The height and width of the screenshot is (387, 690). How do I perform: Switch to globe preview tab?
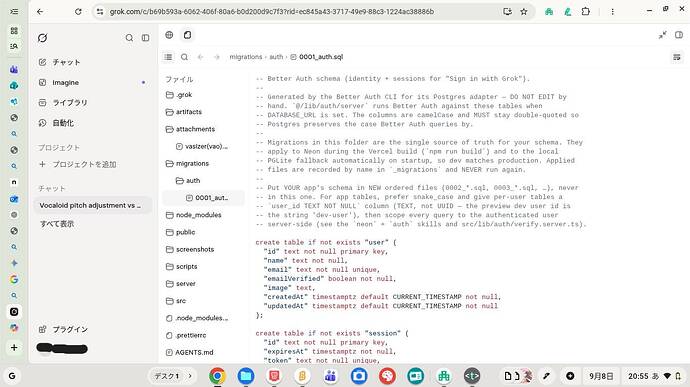point(169,35)
